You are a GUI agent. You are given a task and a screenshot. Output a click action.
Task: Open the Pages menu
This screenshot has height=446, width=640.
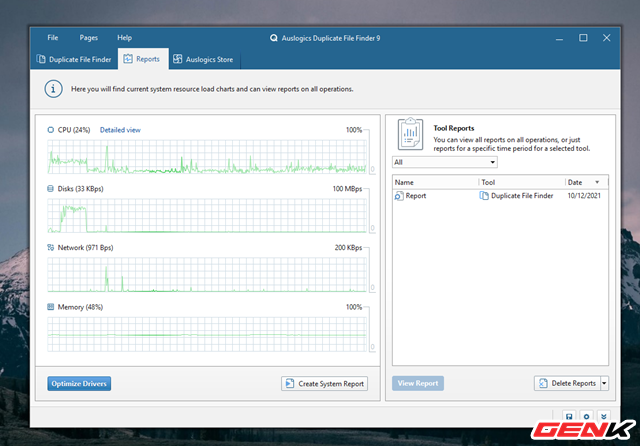[89, 38]
